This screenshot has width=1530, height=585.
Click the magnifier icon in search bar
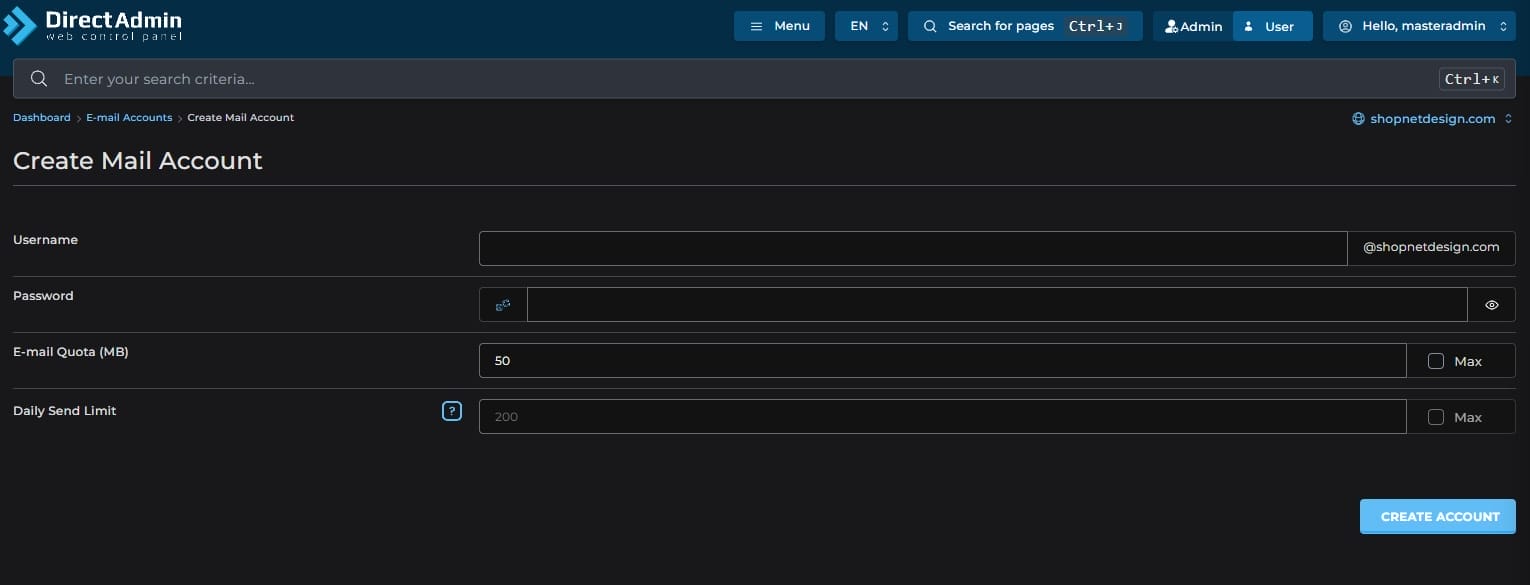tap(39, 79)
